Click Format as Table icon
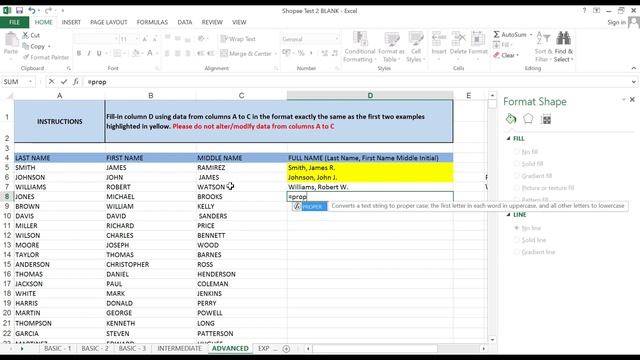The image size is (640, 360). (391, 39)
